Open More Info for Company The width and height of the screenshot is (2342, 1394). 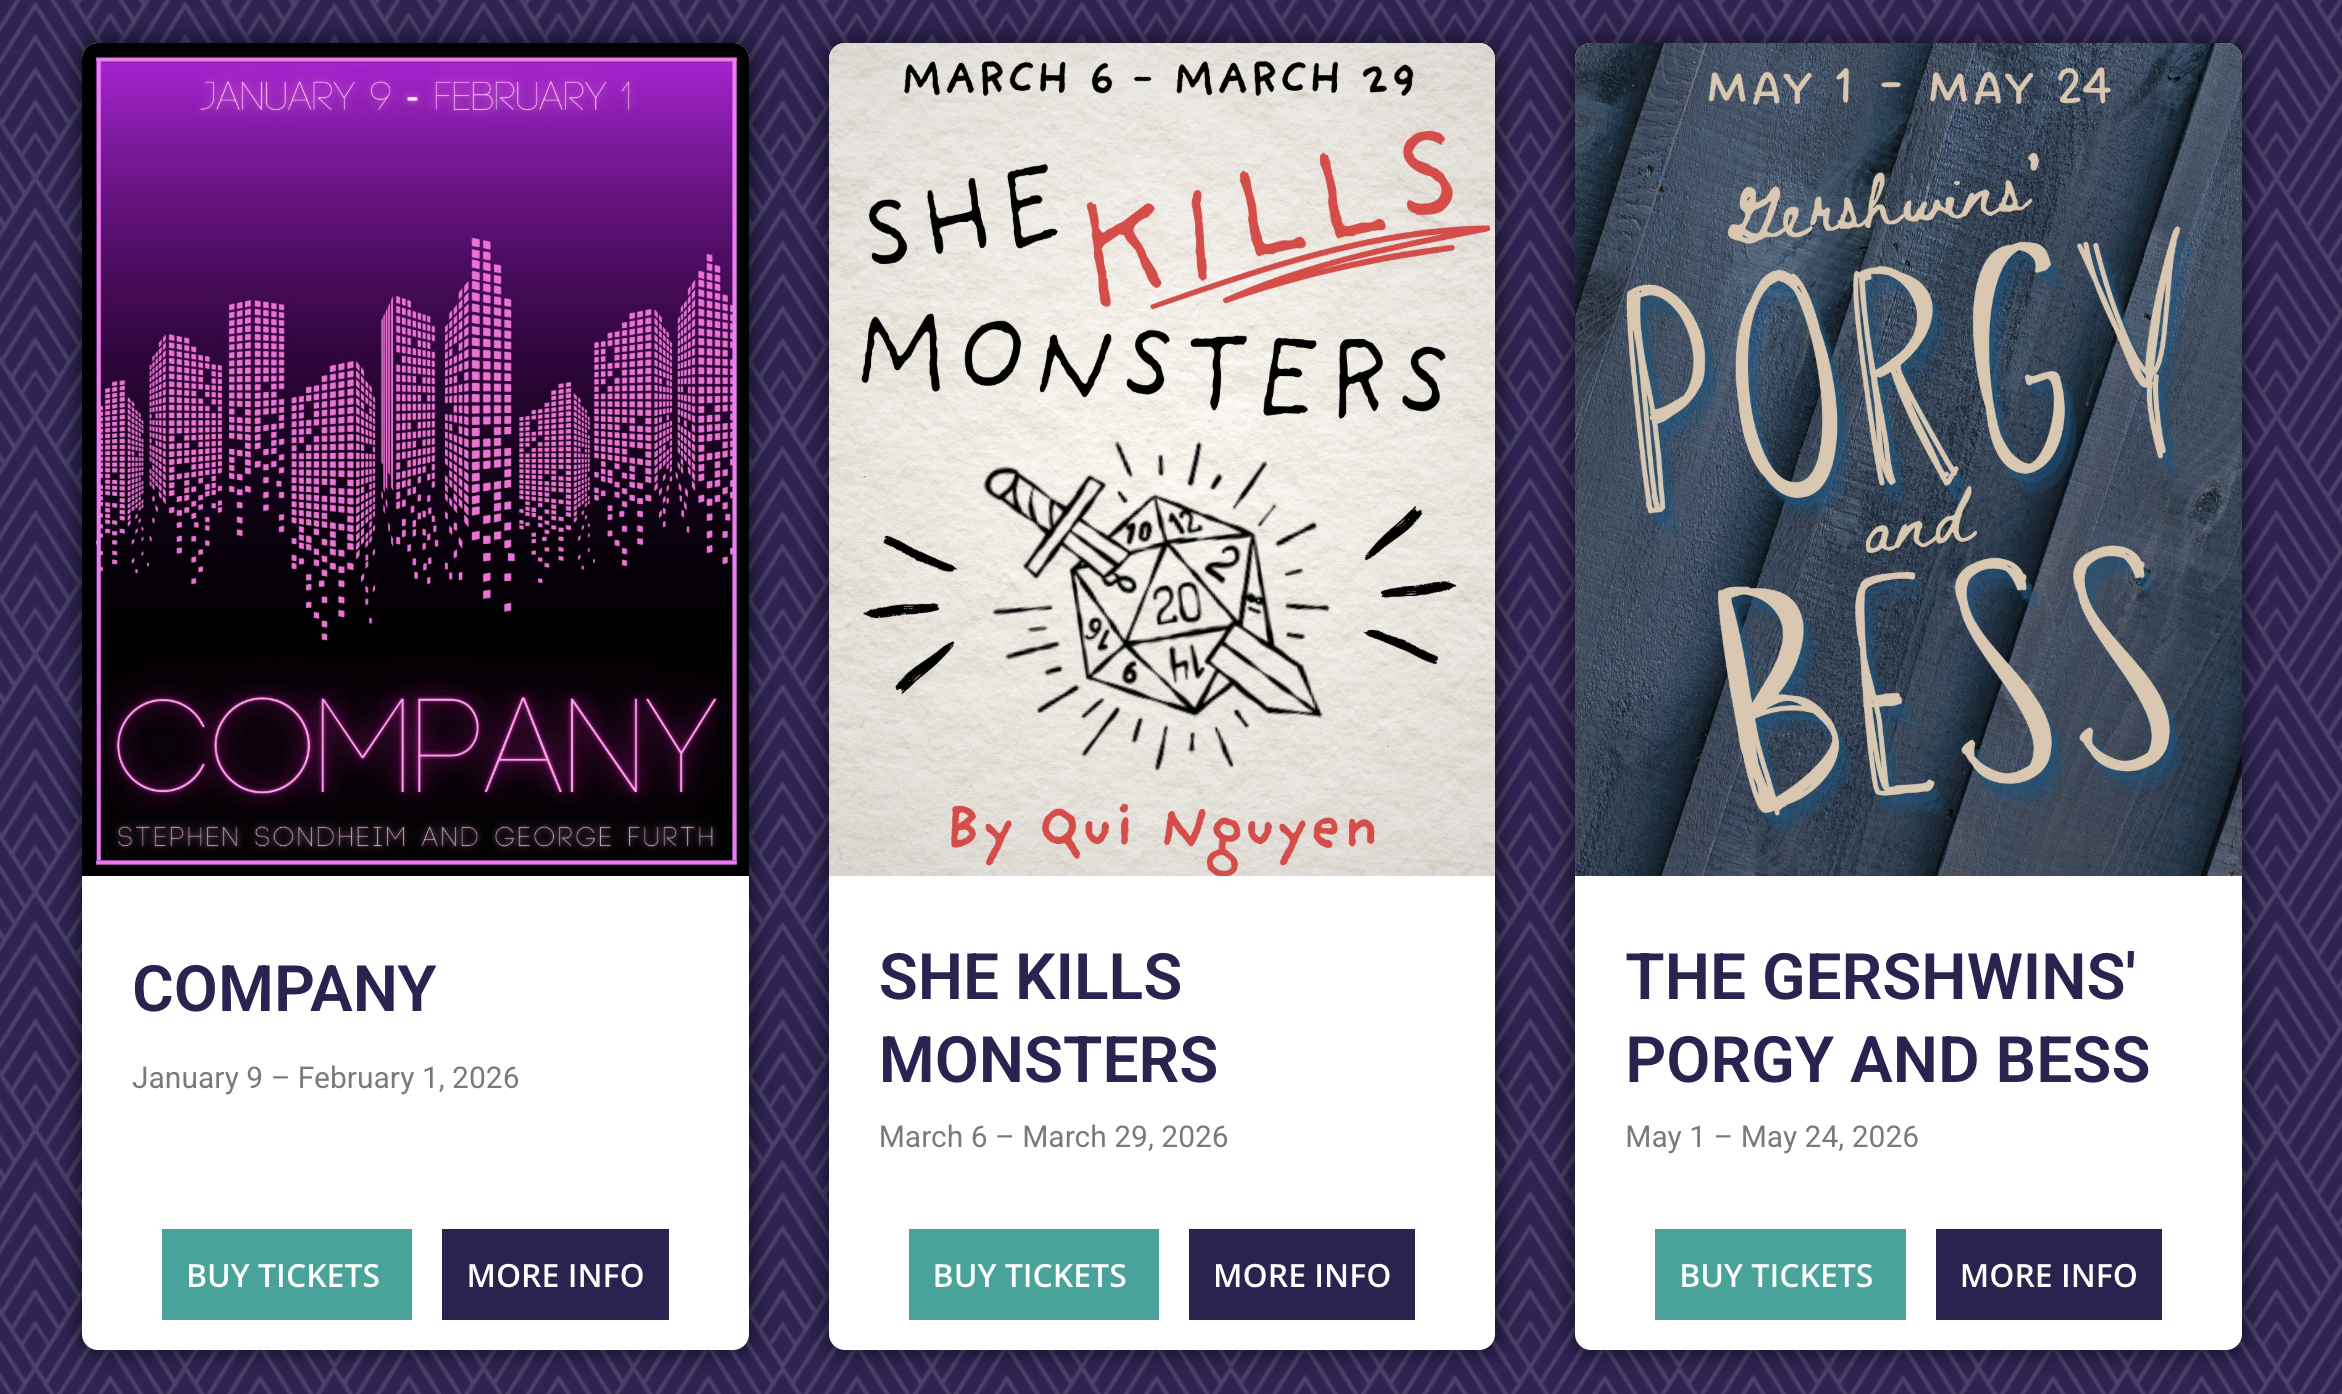point(555,1274)
